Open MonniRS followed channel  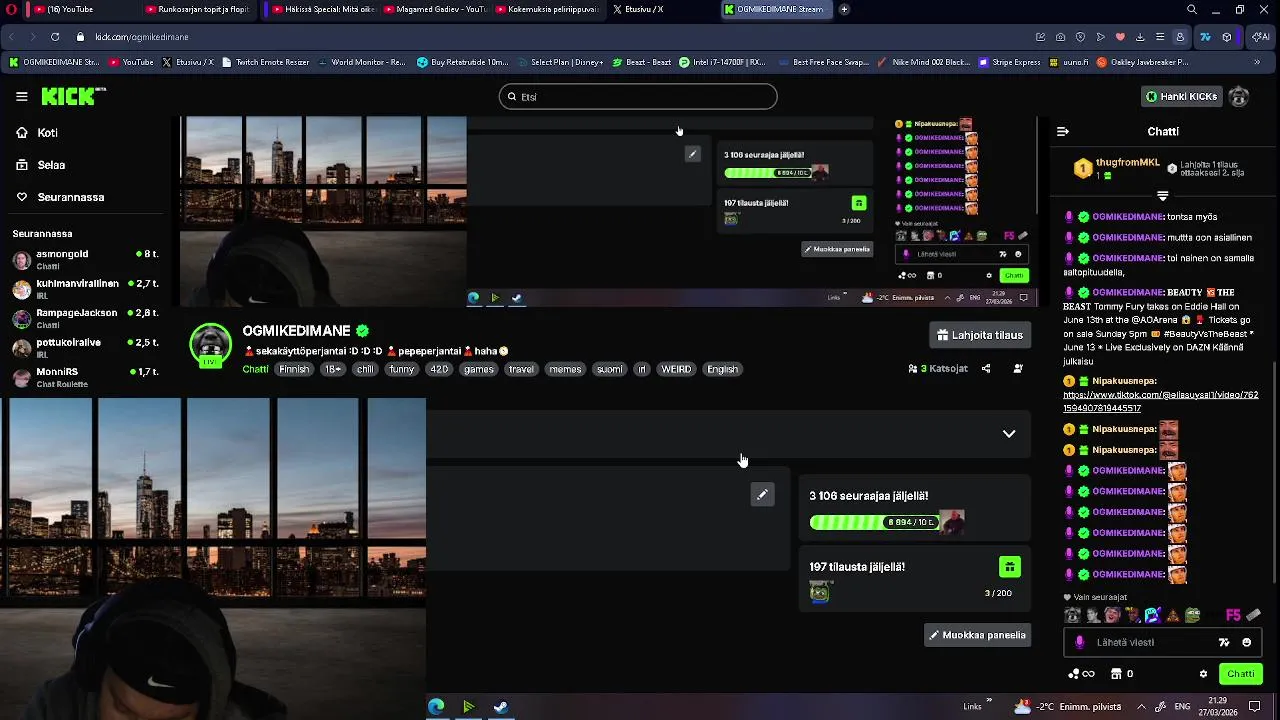pyautogui.click(x=86, y=376)
